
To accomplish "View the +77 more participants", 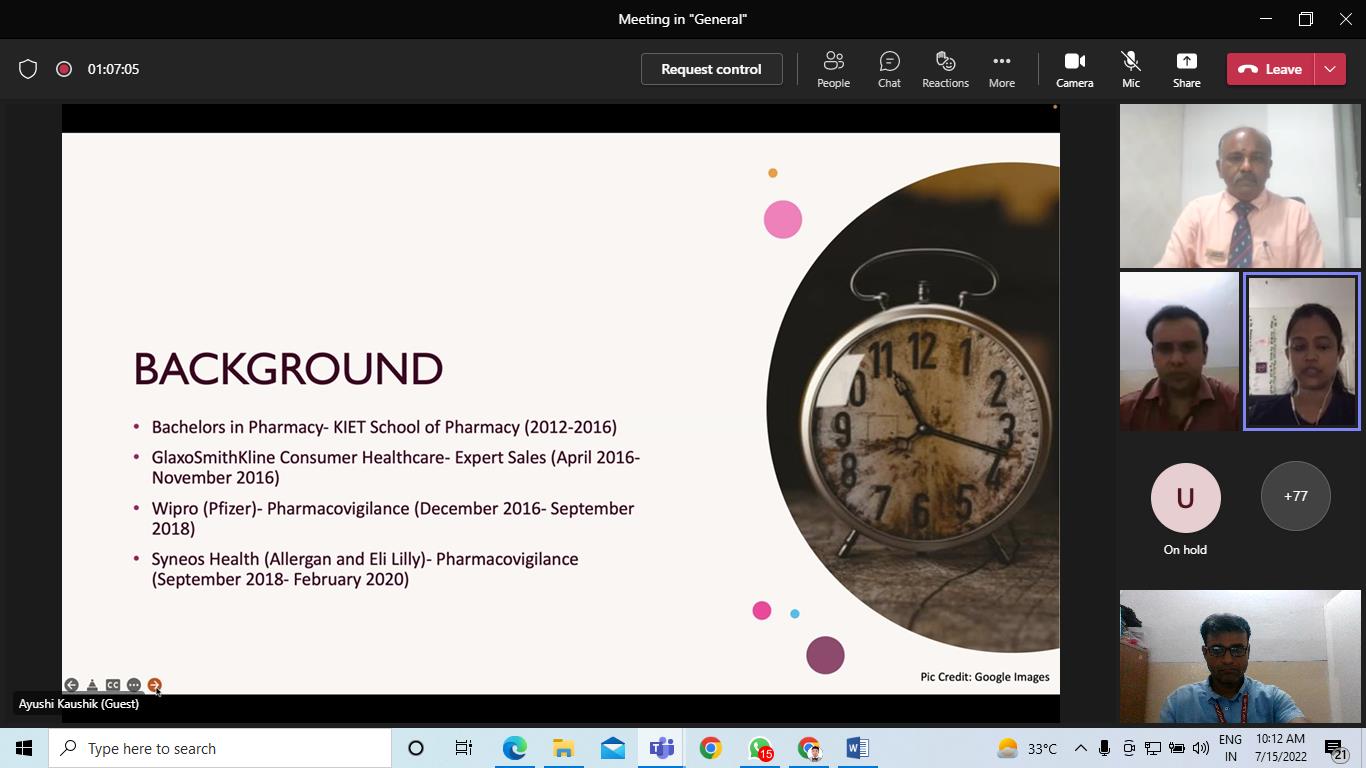I will point(1295,496).
